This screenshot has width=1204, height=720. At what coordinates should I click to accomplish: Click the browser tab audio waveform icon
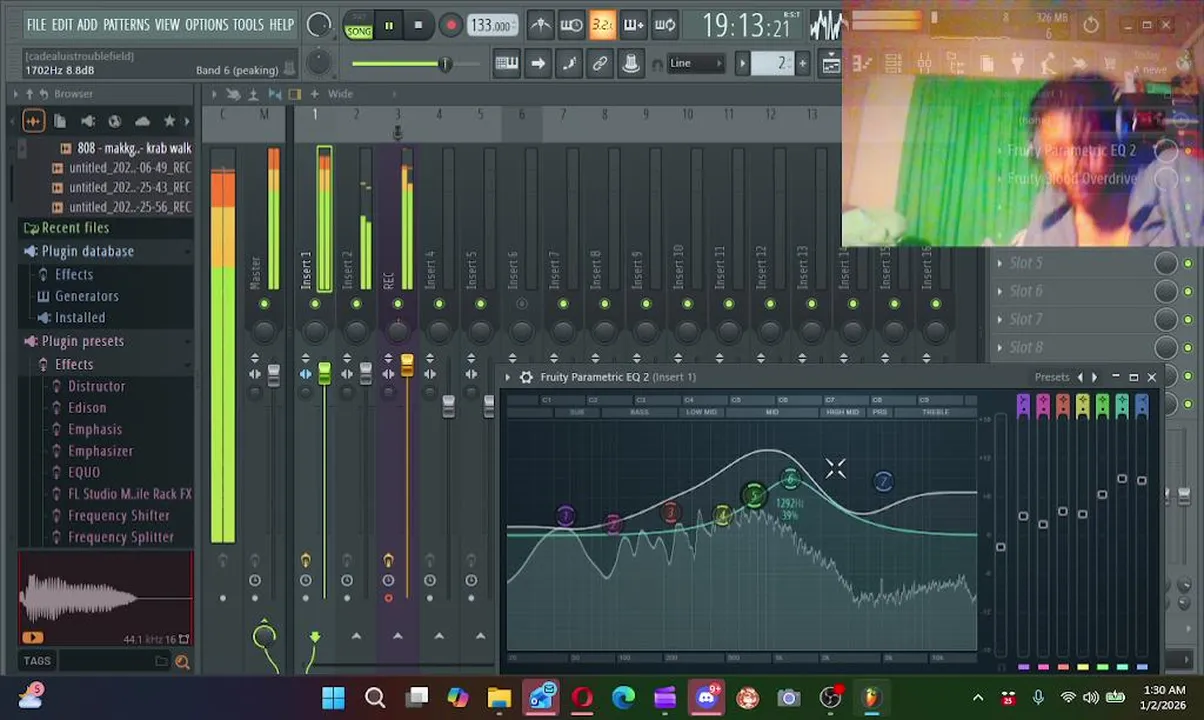(x=33, y=121)
